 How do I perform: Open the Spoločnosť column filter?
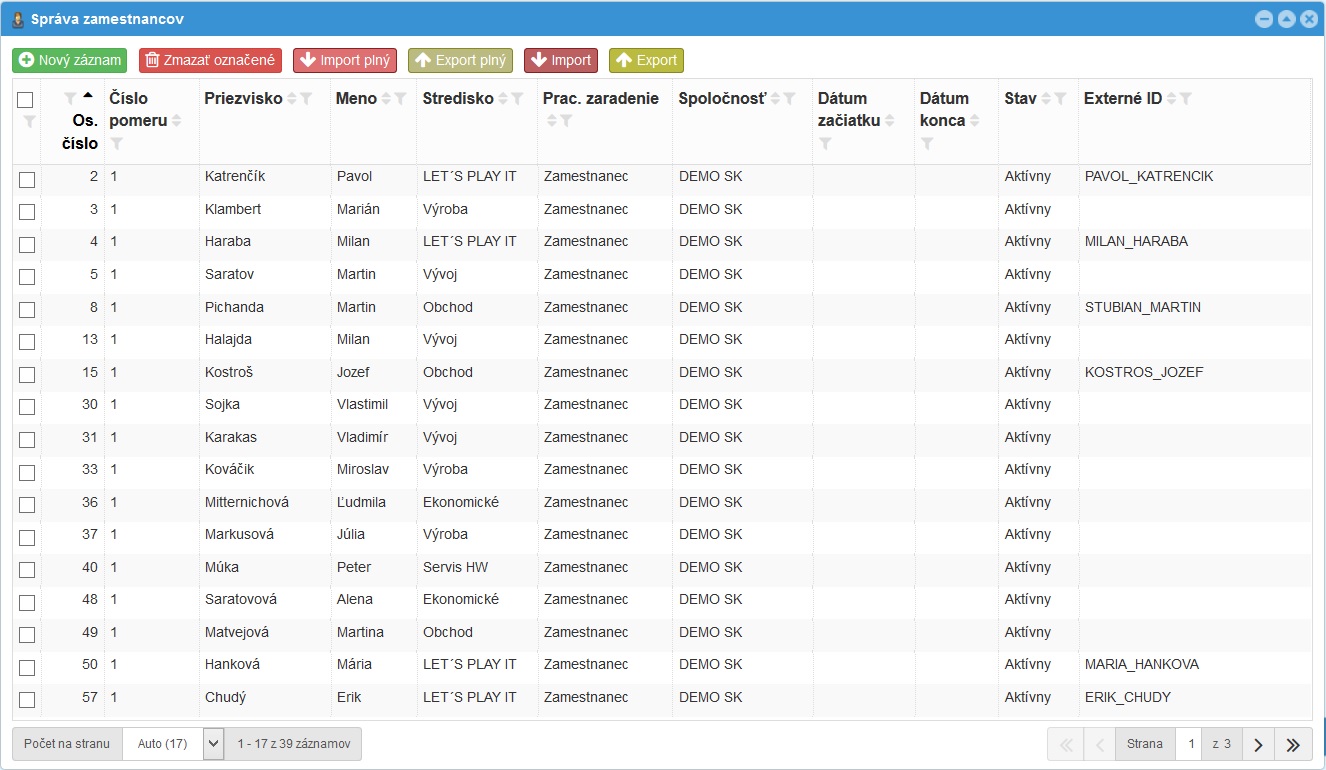tap(789, 99)
